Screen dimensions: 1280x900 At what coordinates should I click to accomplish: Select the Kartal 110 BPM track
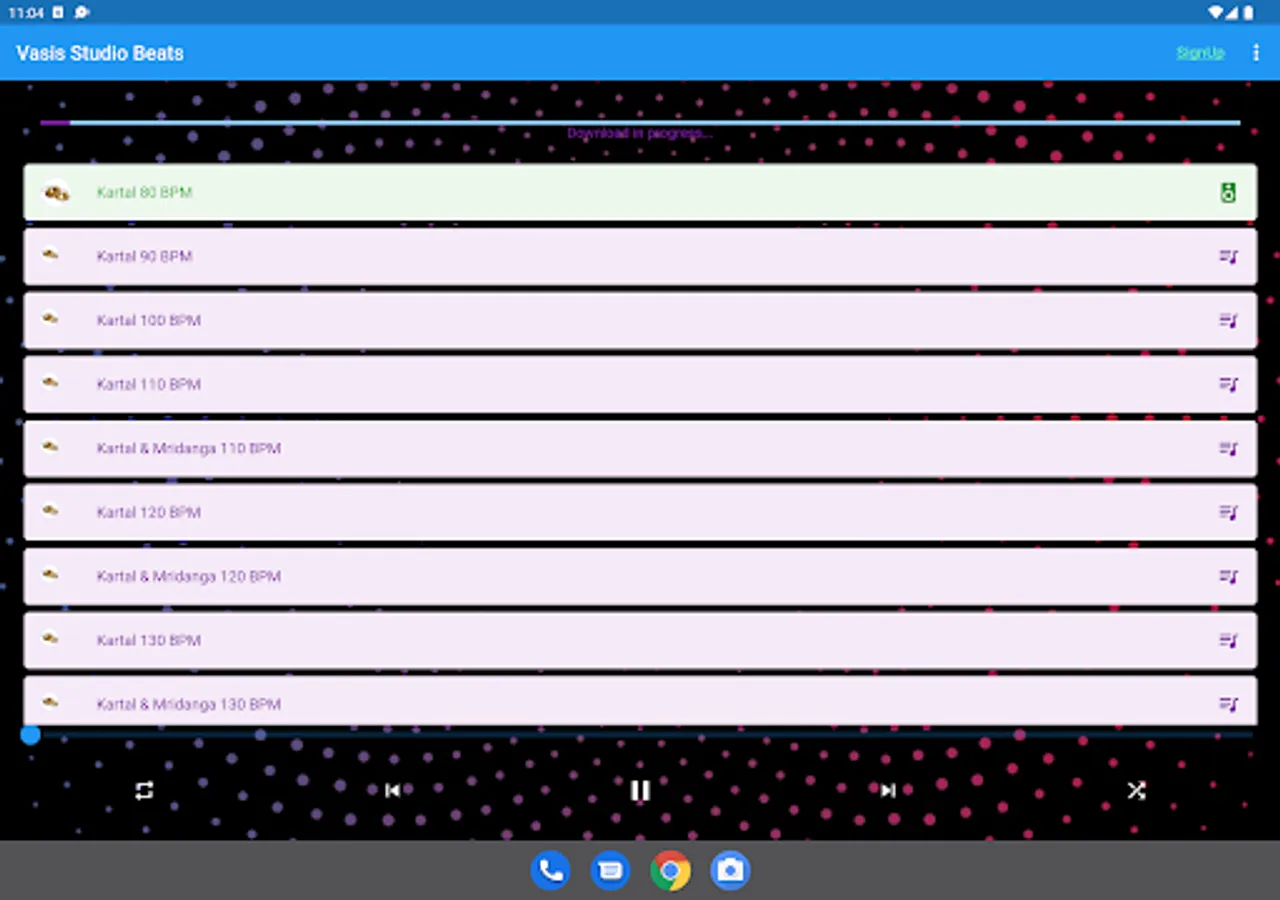[x=640, y=385]
